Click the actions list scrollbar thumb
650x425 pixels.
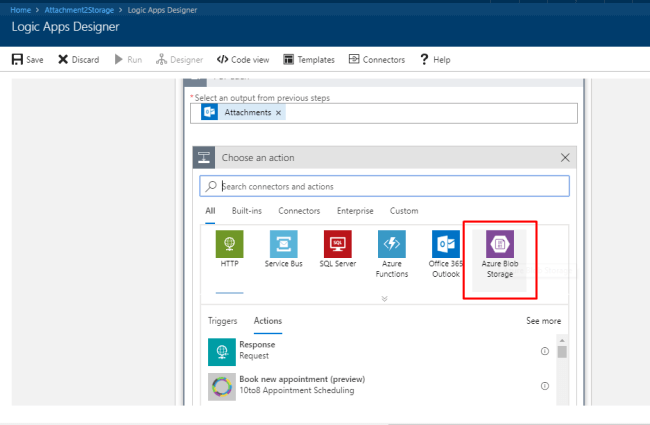click(562, 352)
